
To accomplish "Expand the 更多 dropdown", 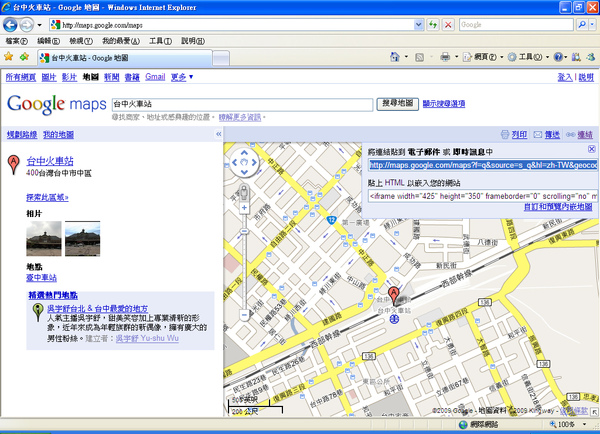I will click(182, 77).
